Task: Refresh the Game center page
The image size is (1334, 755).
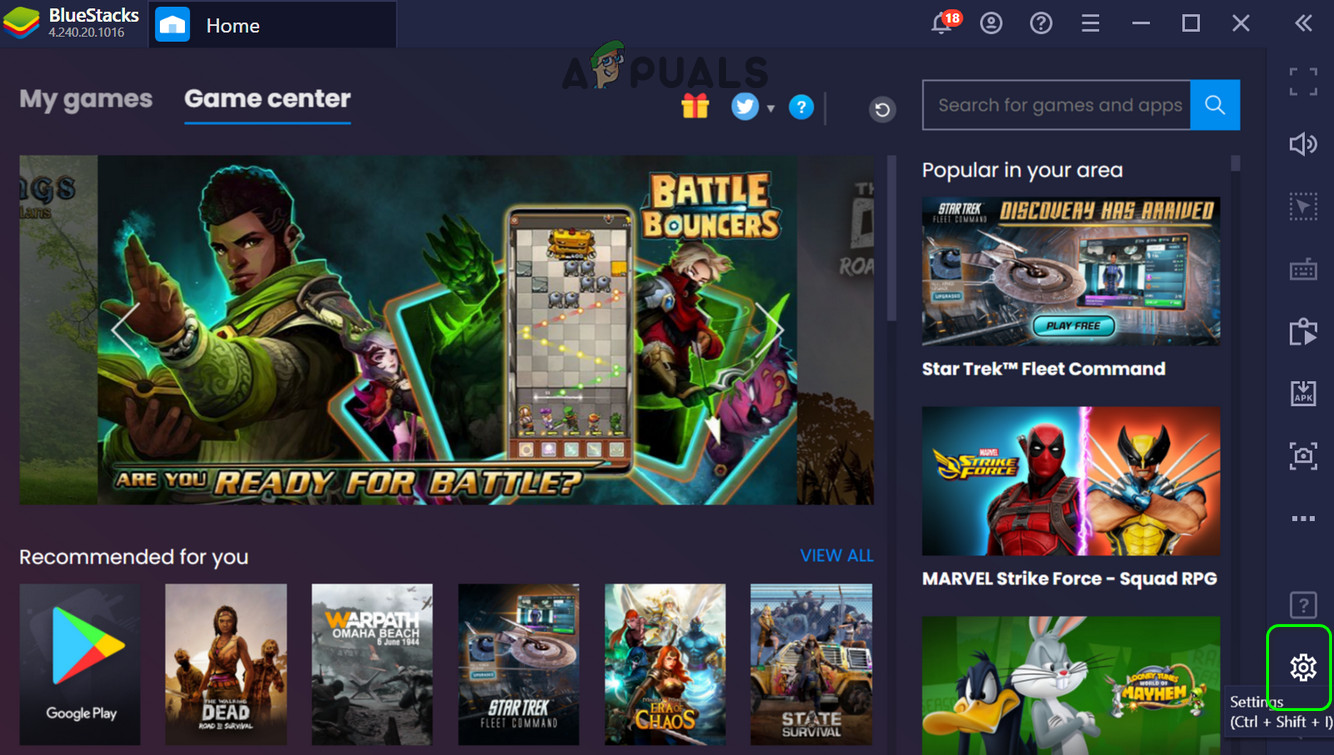Action: coord(882,109)
